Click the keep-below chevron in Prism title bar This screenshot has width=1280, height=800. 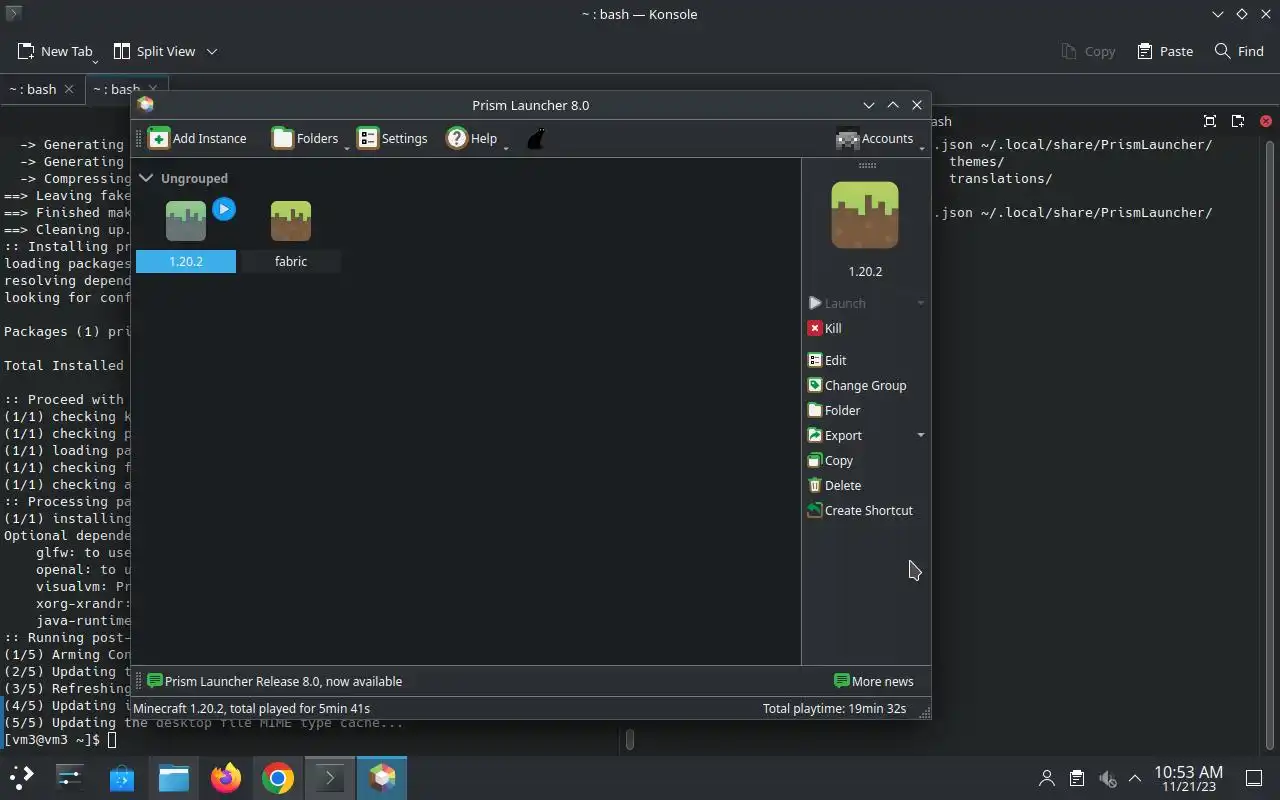point(868,105)
